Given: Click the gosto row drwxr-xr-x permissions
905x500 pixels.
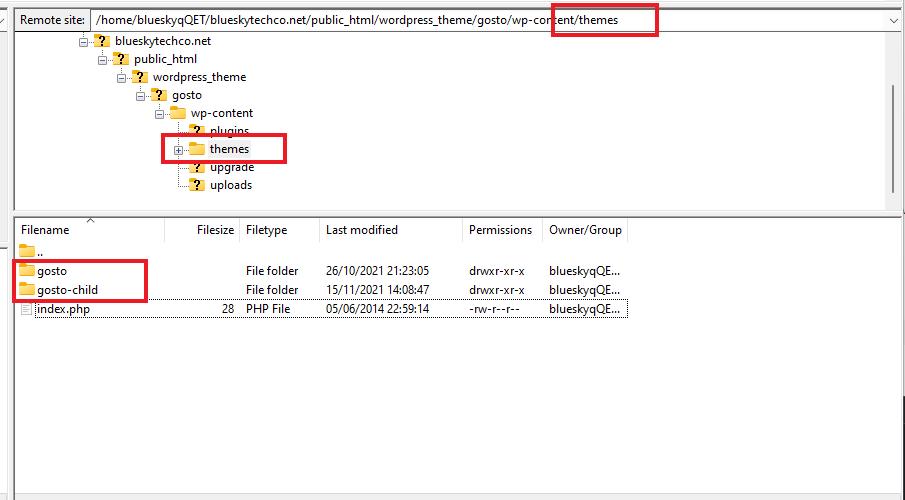Looking at the screenshot, I should coord(496,271).
